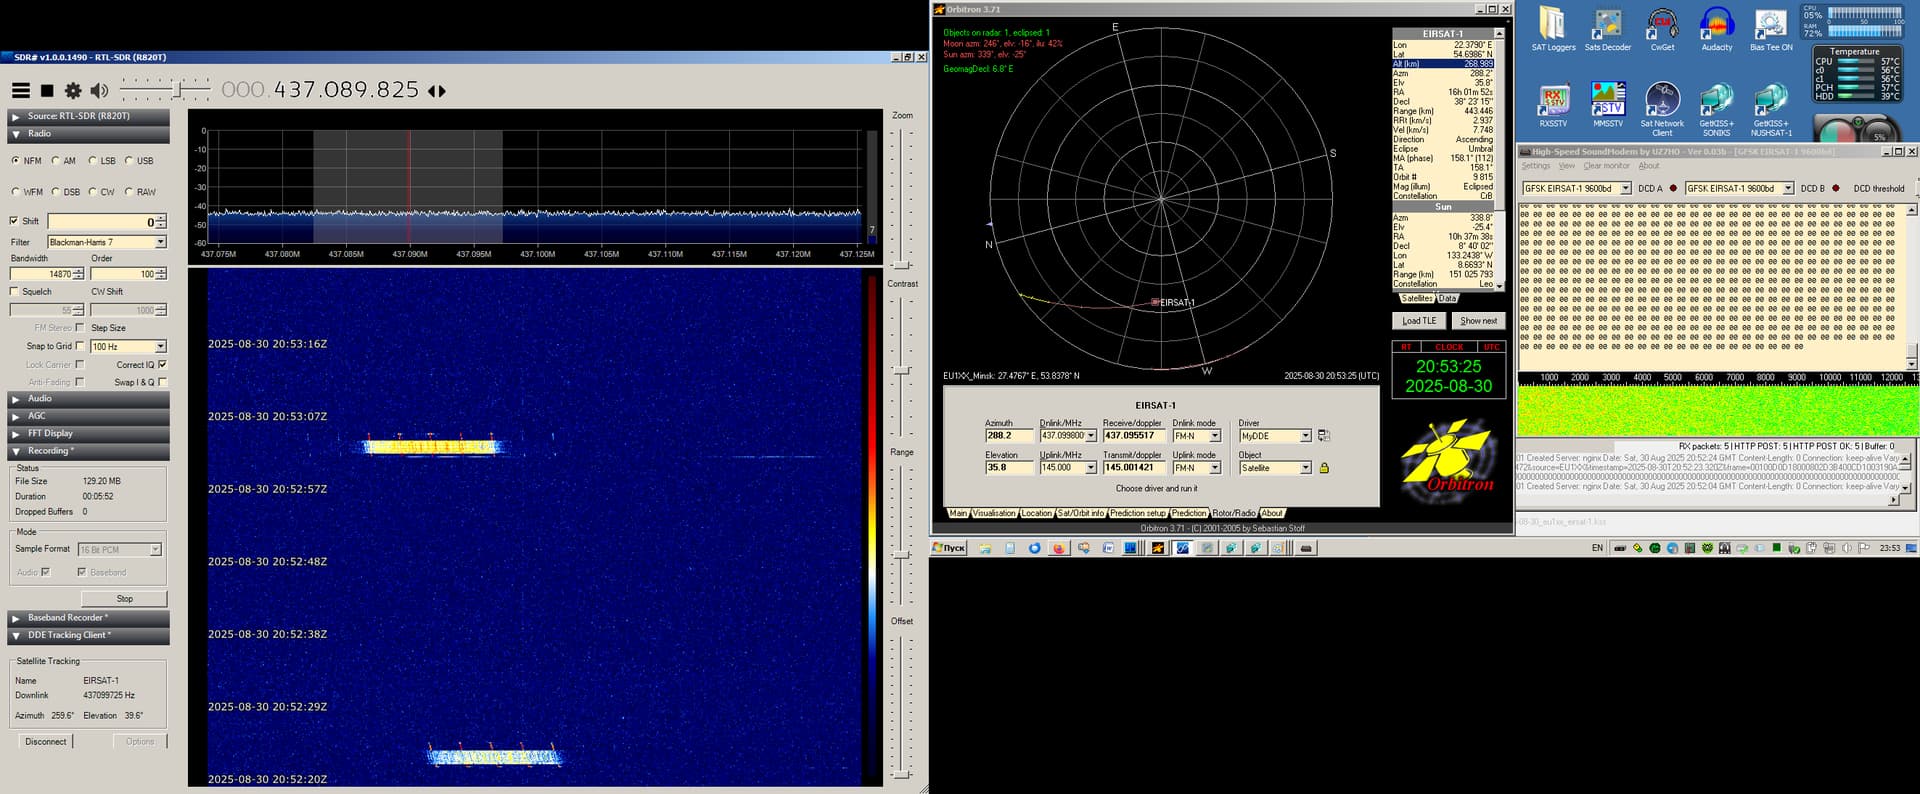
Task: Click the Load TLE button
Action: tap(1418, 321)
